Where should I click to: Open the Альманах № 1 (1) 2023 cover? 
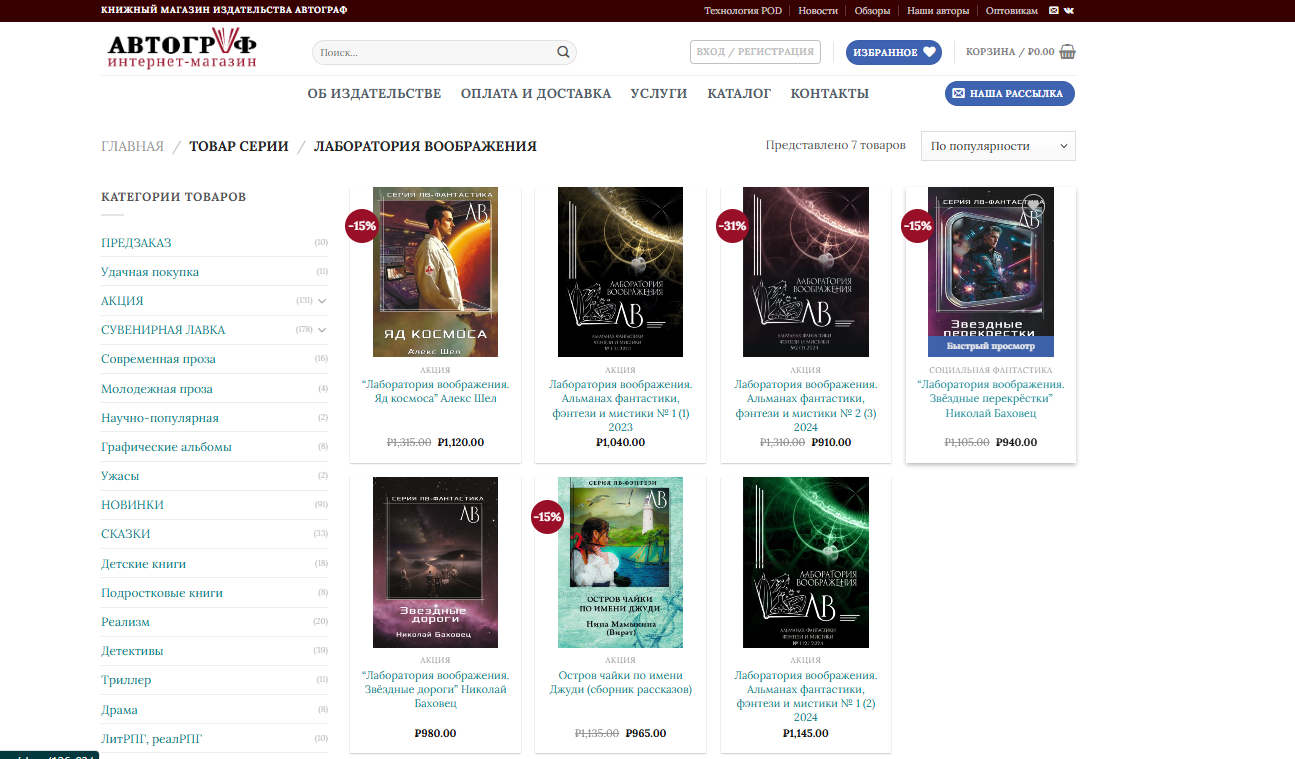tap(620, 272)
